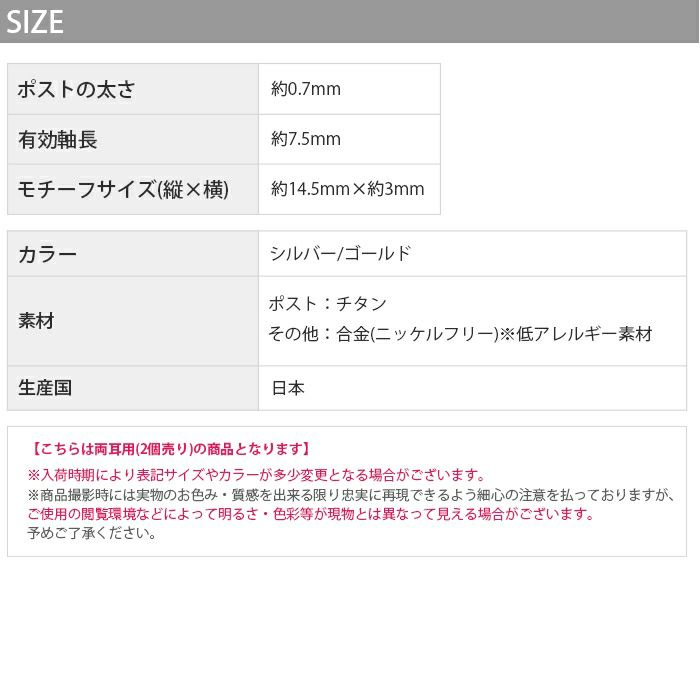This screenshot has height=700, width=700.
Task: Click the 商品撮影時には実物のお色み notice line
Action: (x=351, y=495)
